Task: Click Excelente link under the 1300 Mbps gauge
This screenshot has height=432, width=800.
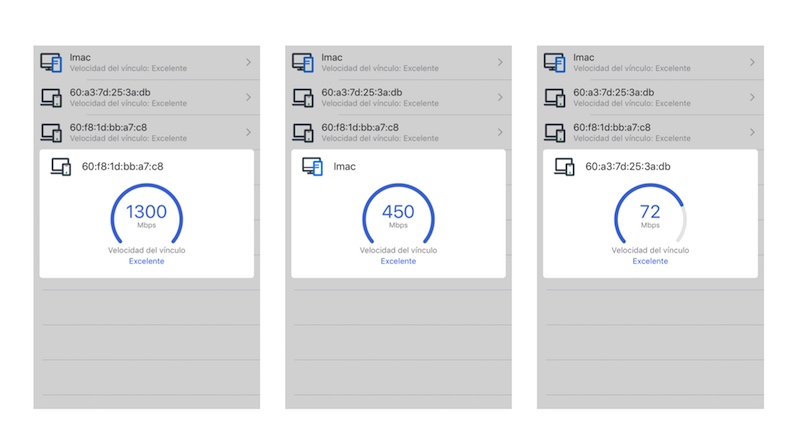Action: pyautogui.click(x=146, y=261)
